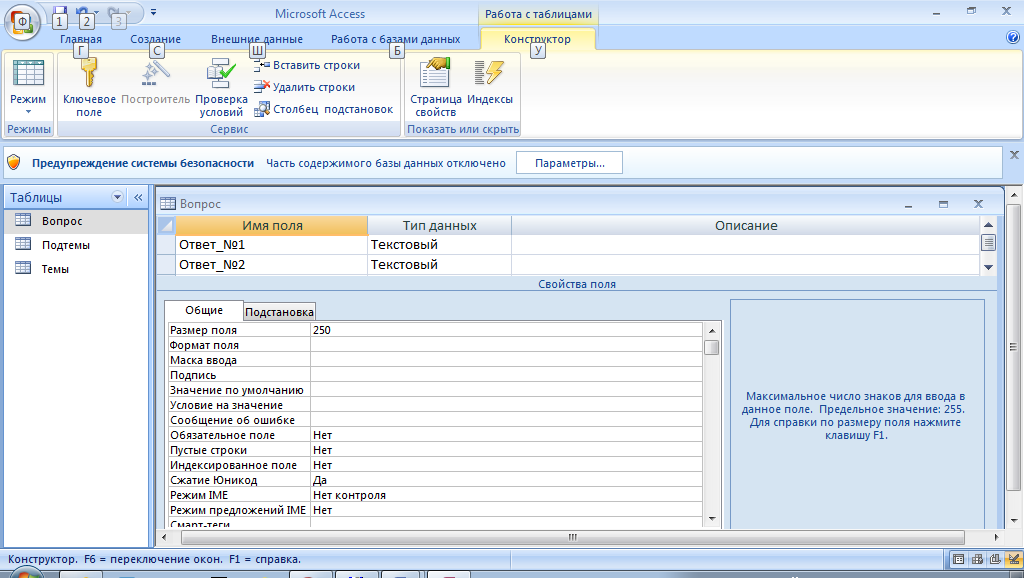
Task: Click the field grid scrollbar down arrow
Action: click(988, 267)
